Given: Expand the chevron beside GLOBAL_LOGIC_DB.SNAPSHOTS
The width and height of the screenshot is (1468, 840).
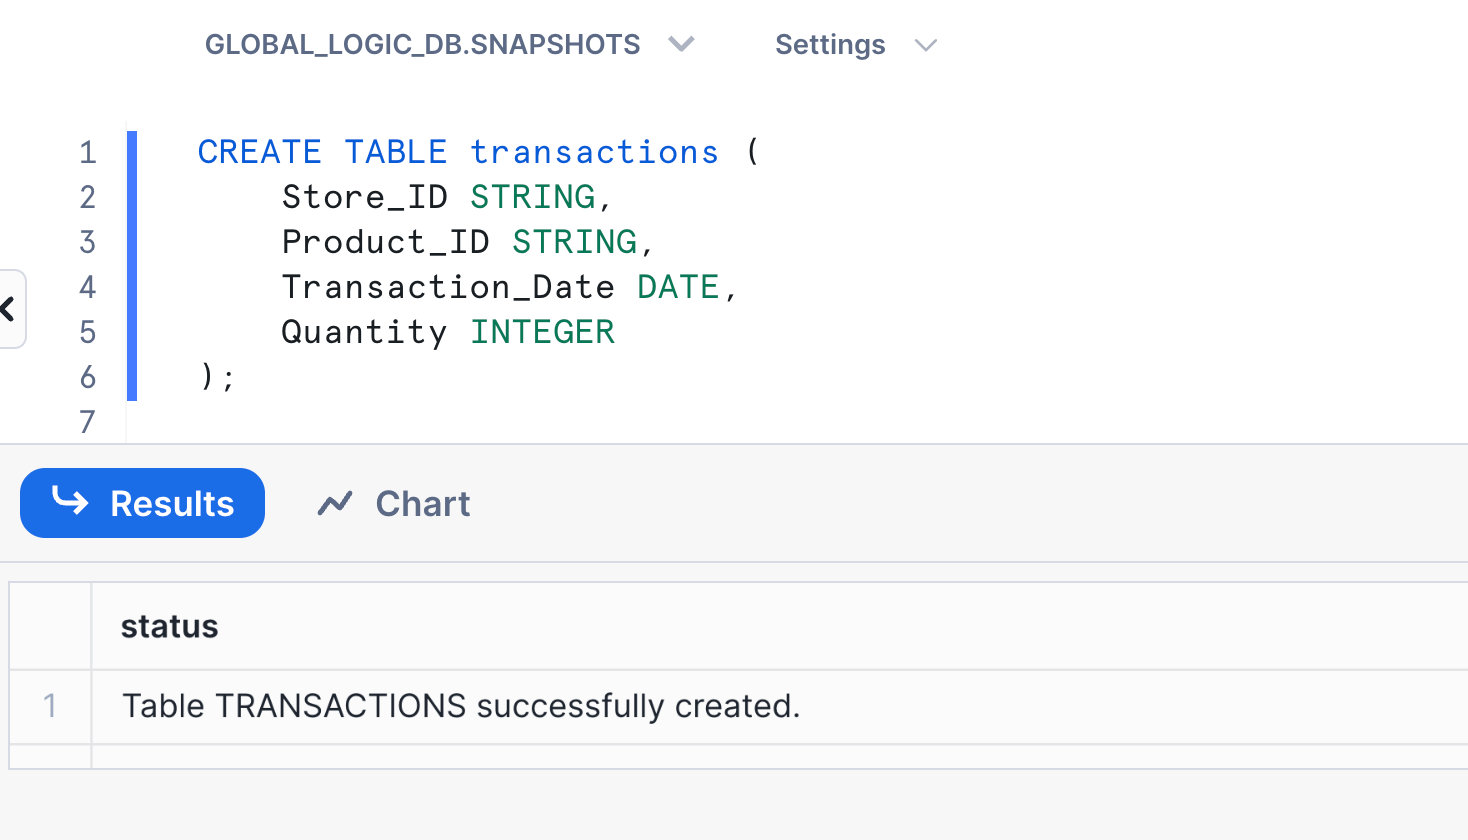Looking at the screenshot, I should (681, 44).
